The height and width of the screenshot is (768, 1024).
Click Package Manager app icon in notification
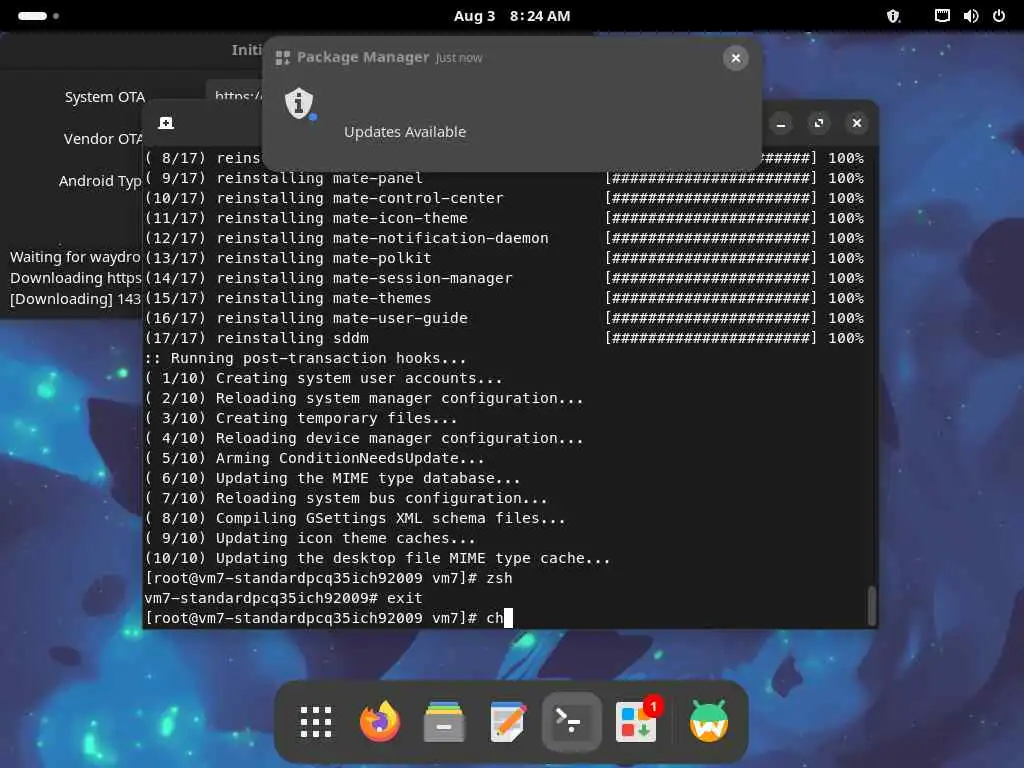tap(283, 58)
